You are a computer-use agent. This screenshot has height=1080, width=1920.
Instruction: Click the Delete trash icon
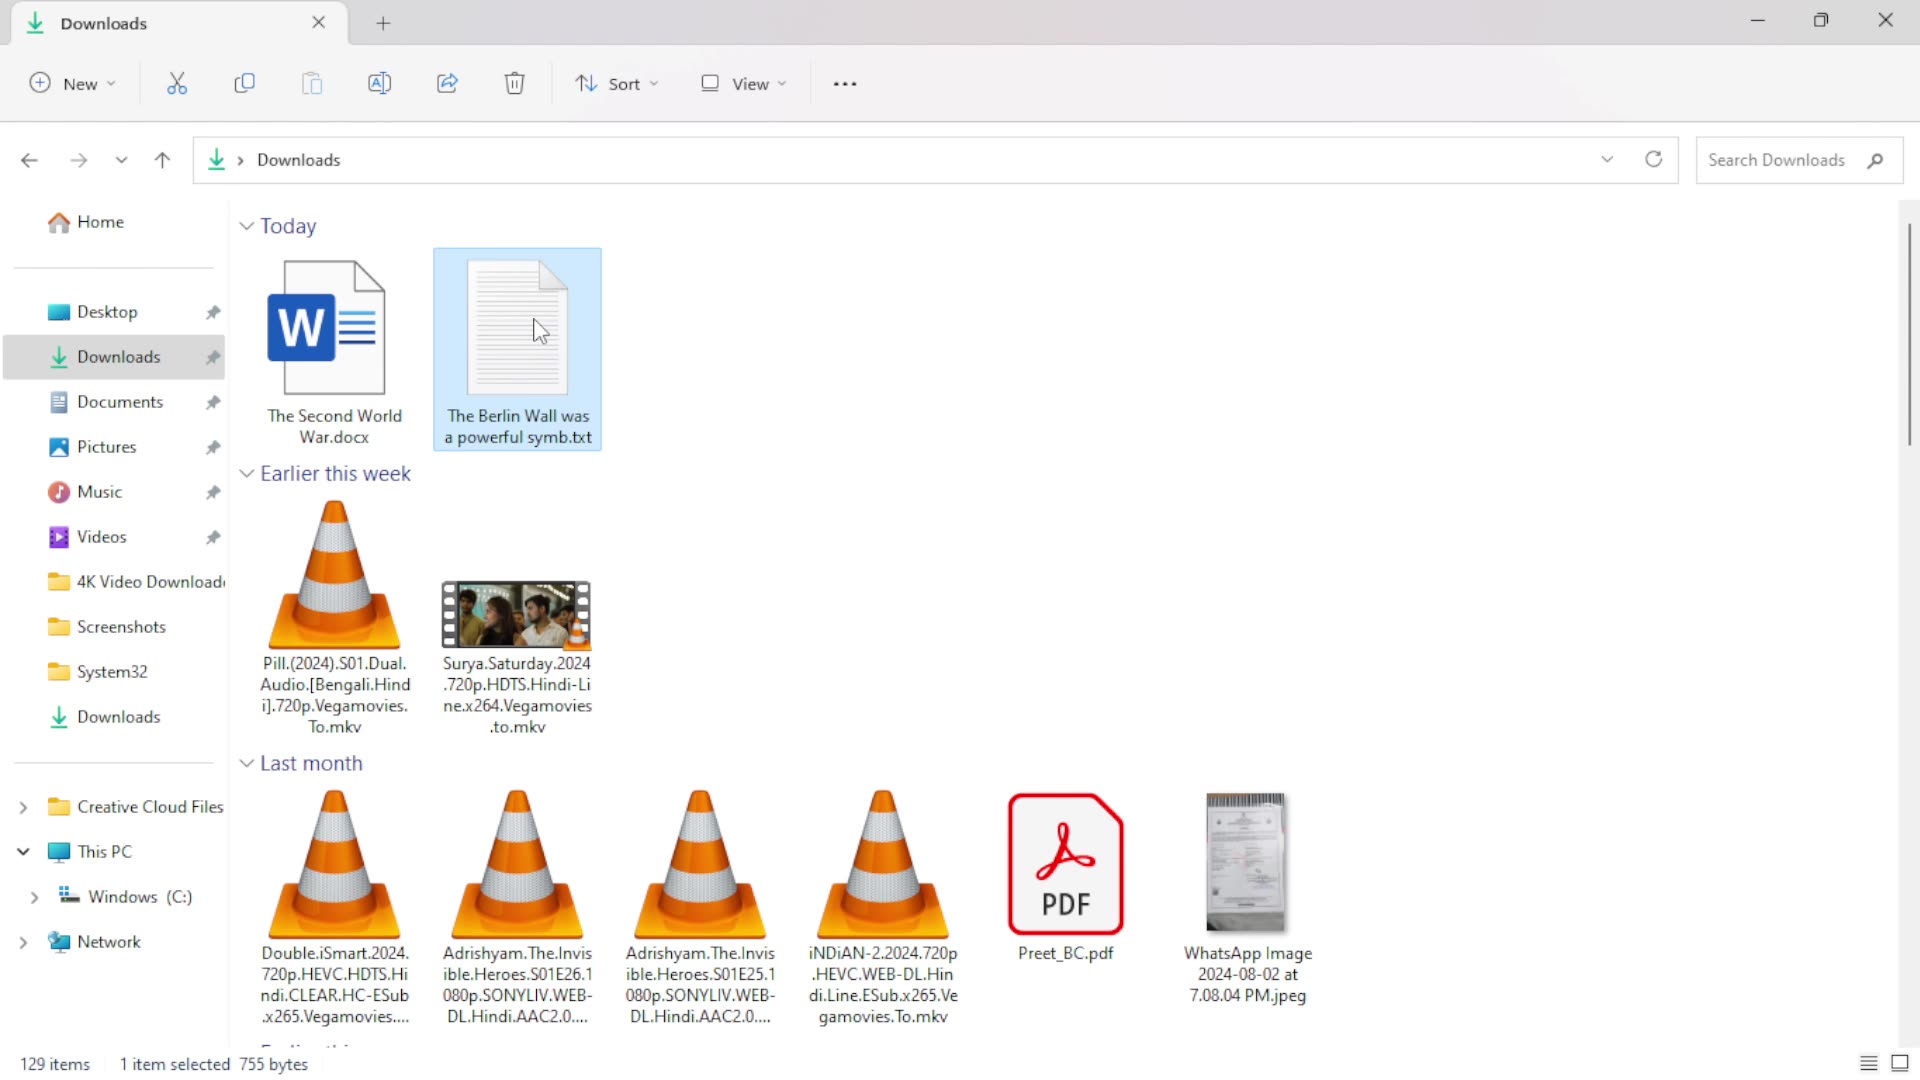(x=514, y=84)
